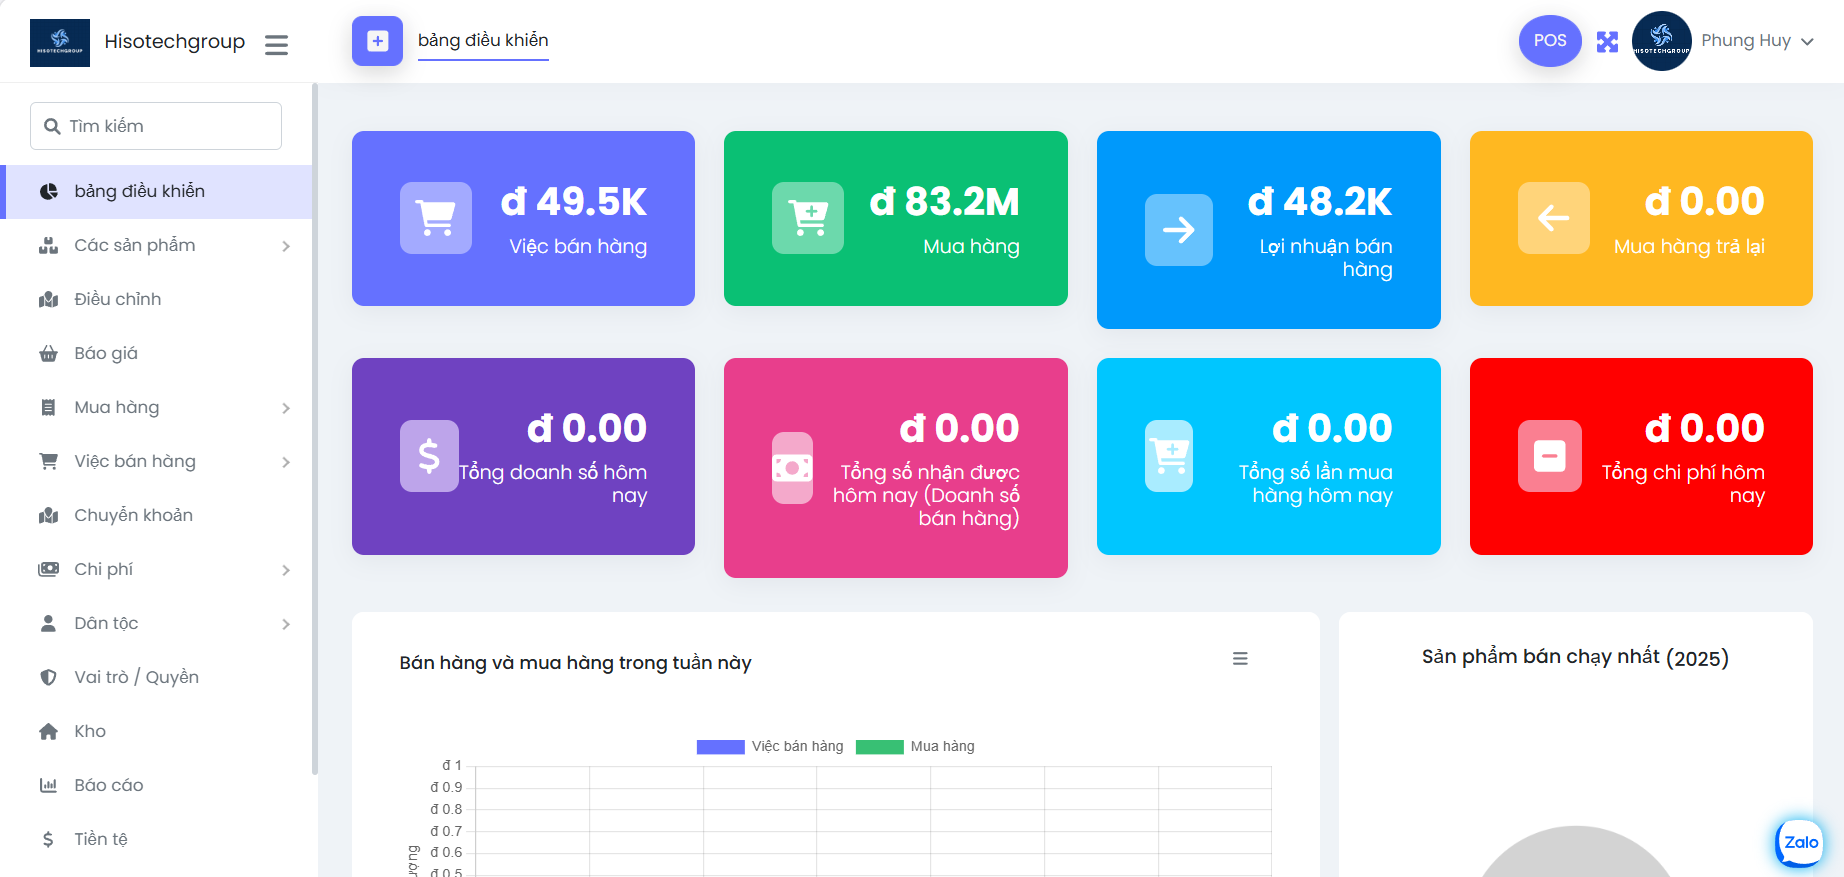Viewport: 1844px width, 877px height.
Task: Open Báo cáo from the sidebar
Action: [109, 786]
